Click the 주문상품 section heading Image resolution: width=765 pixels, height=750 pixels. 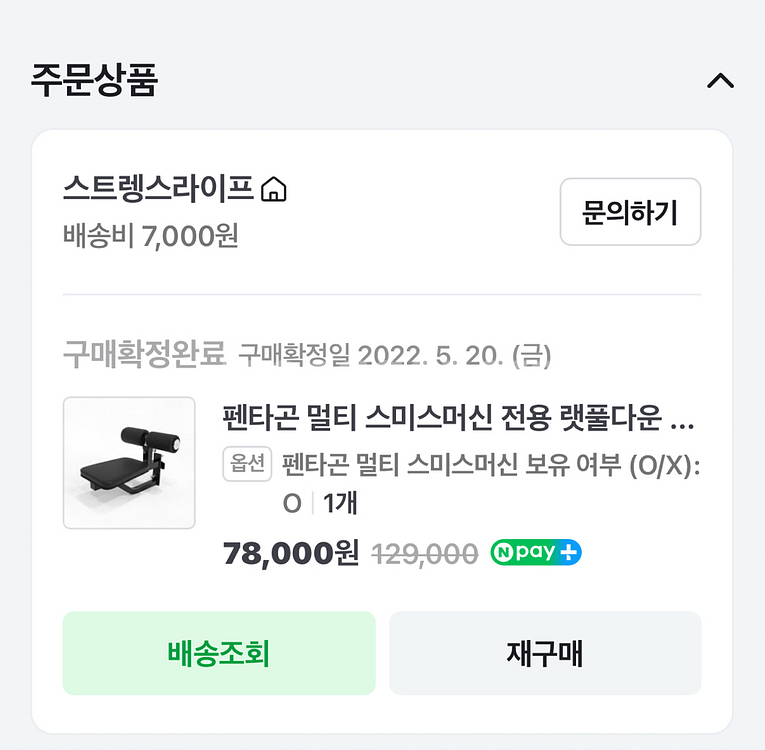coord(94,80)
